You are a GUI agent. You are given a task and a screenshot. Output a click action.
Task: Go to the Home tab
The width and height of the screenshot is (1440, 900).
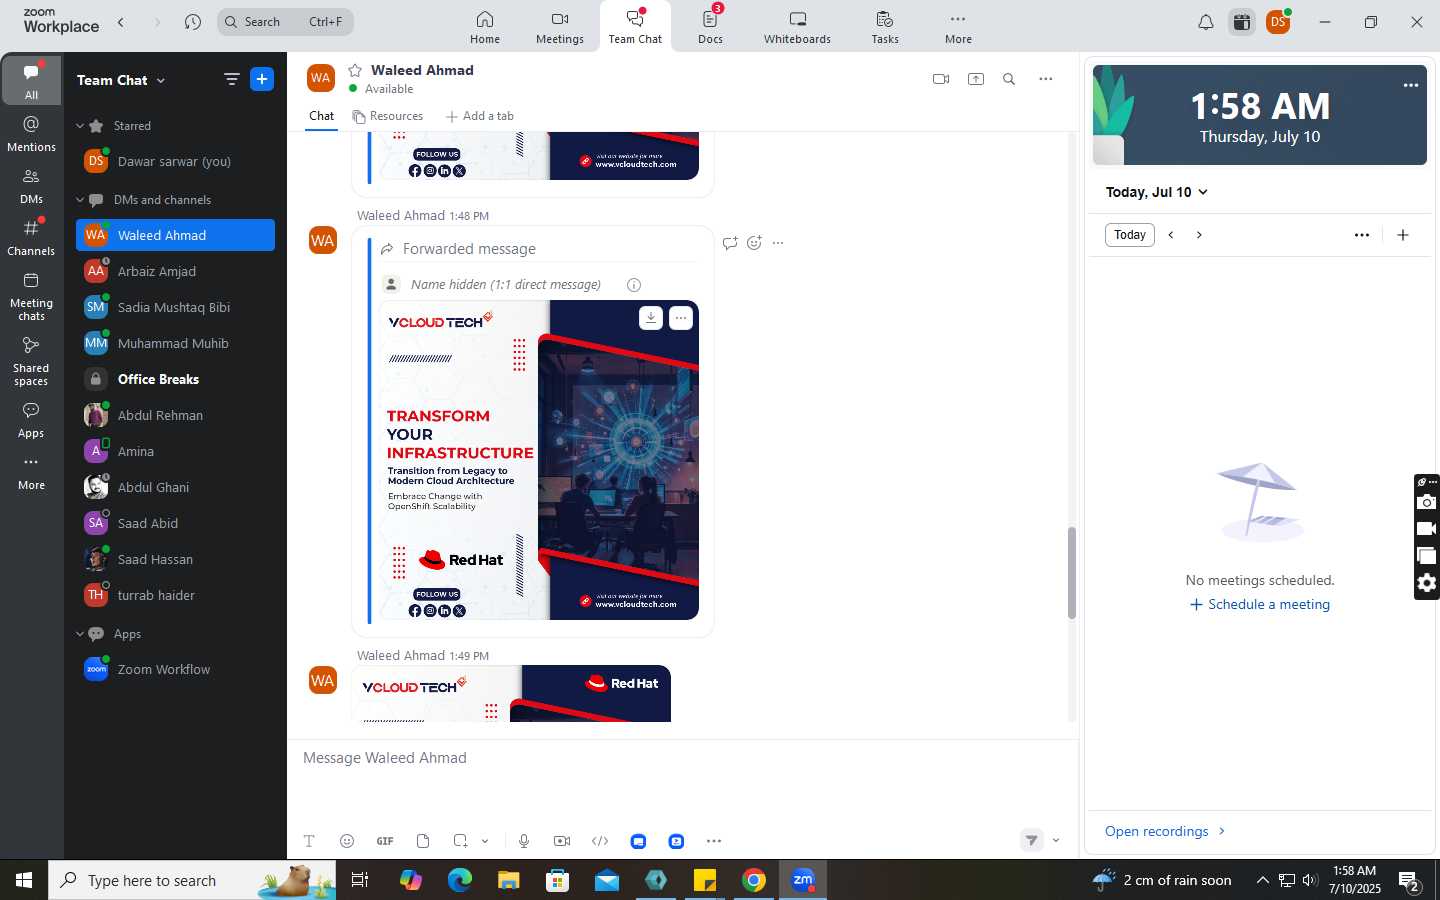[x=485, y=27]
